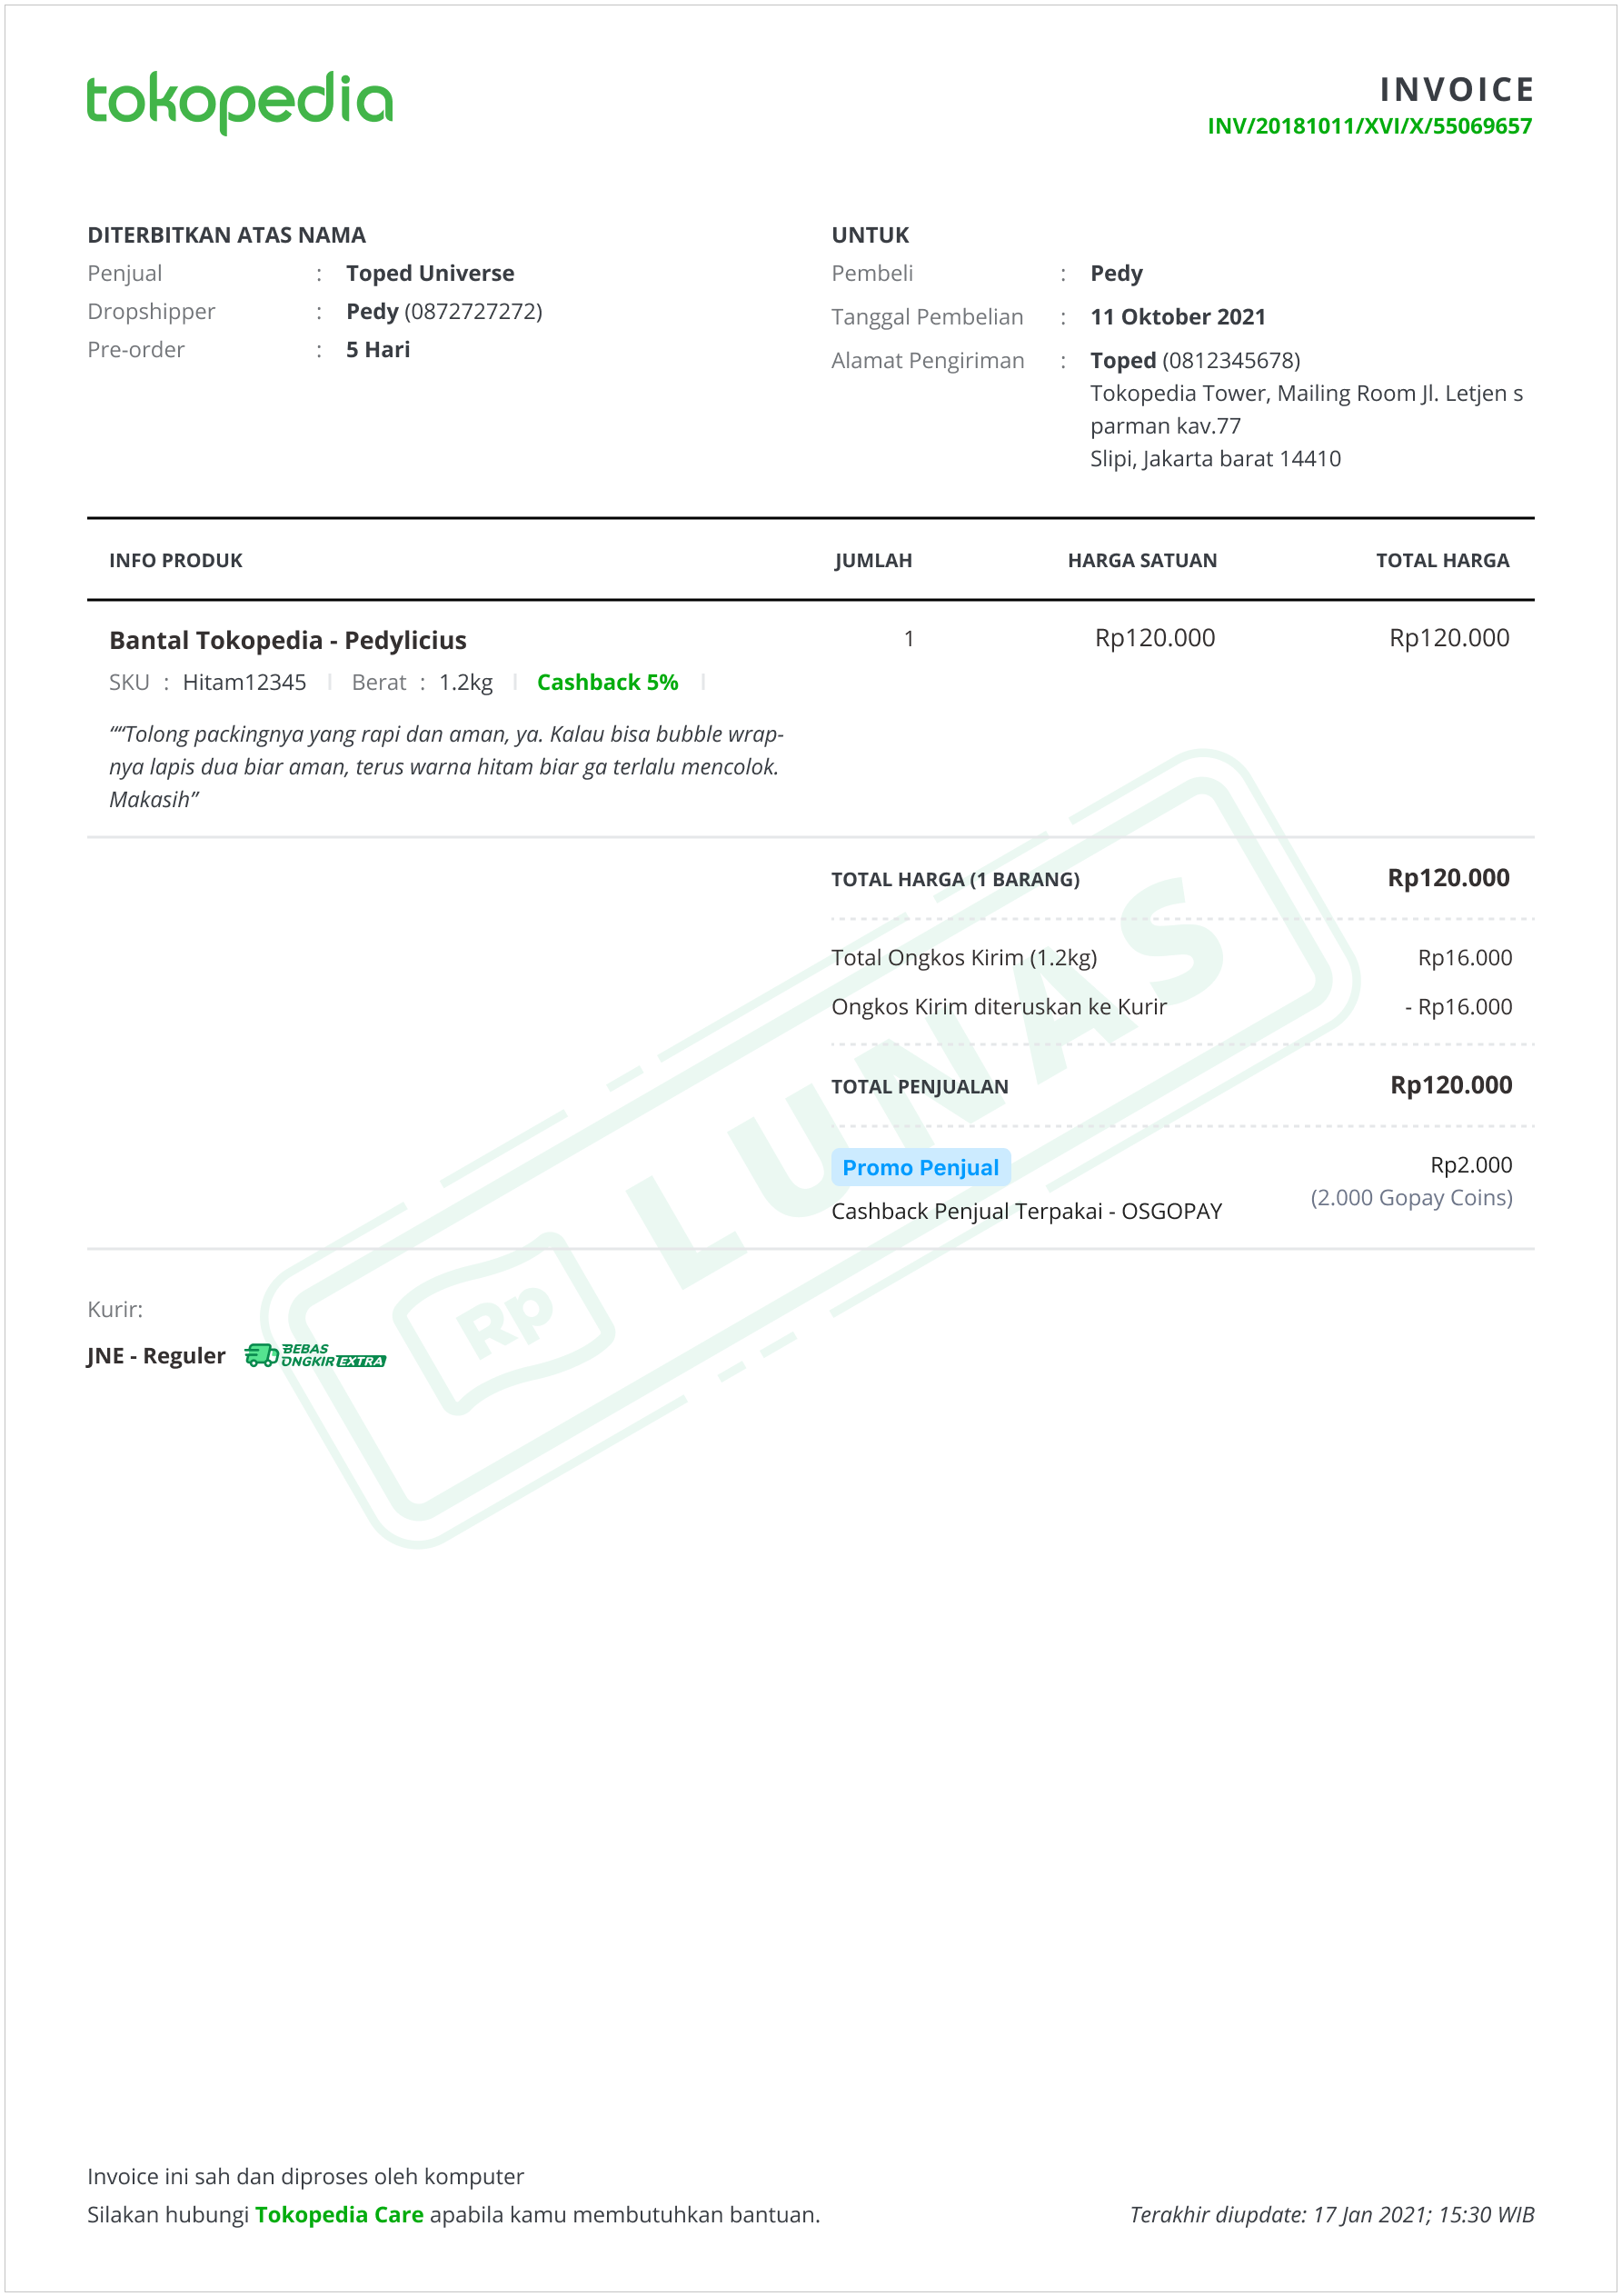Select Total Ongkos Kirim (1.2kg) label

964,957
